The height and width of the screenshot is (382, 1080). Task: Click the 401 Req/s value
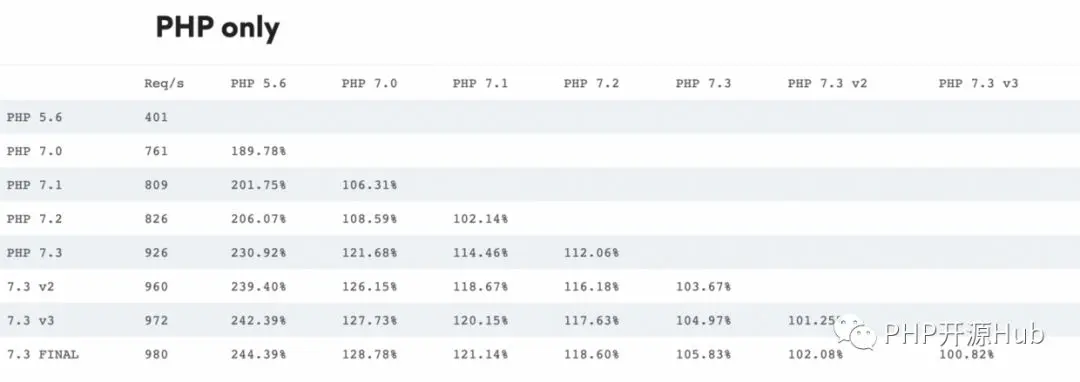(156, 117)
